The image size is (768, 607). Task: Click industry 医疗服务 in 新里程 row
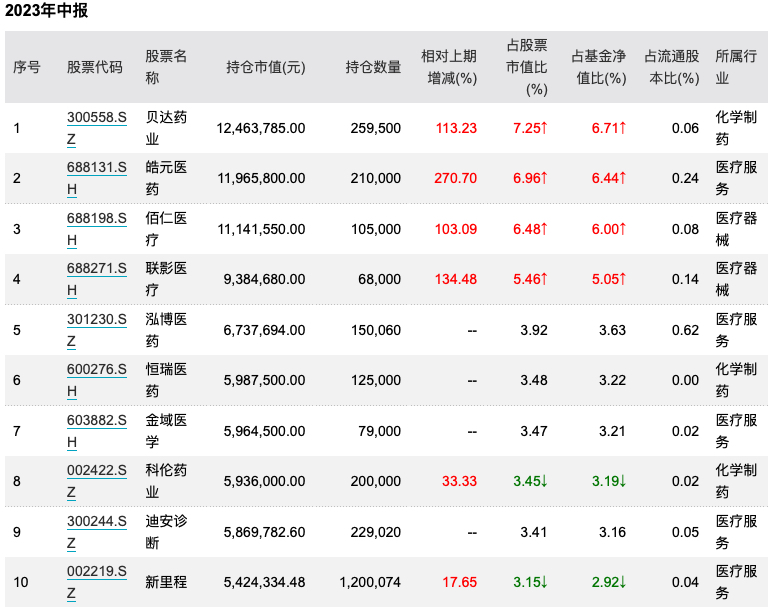tap(736, 582)
